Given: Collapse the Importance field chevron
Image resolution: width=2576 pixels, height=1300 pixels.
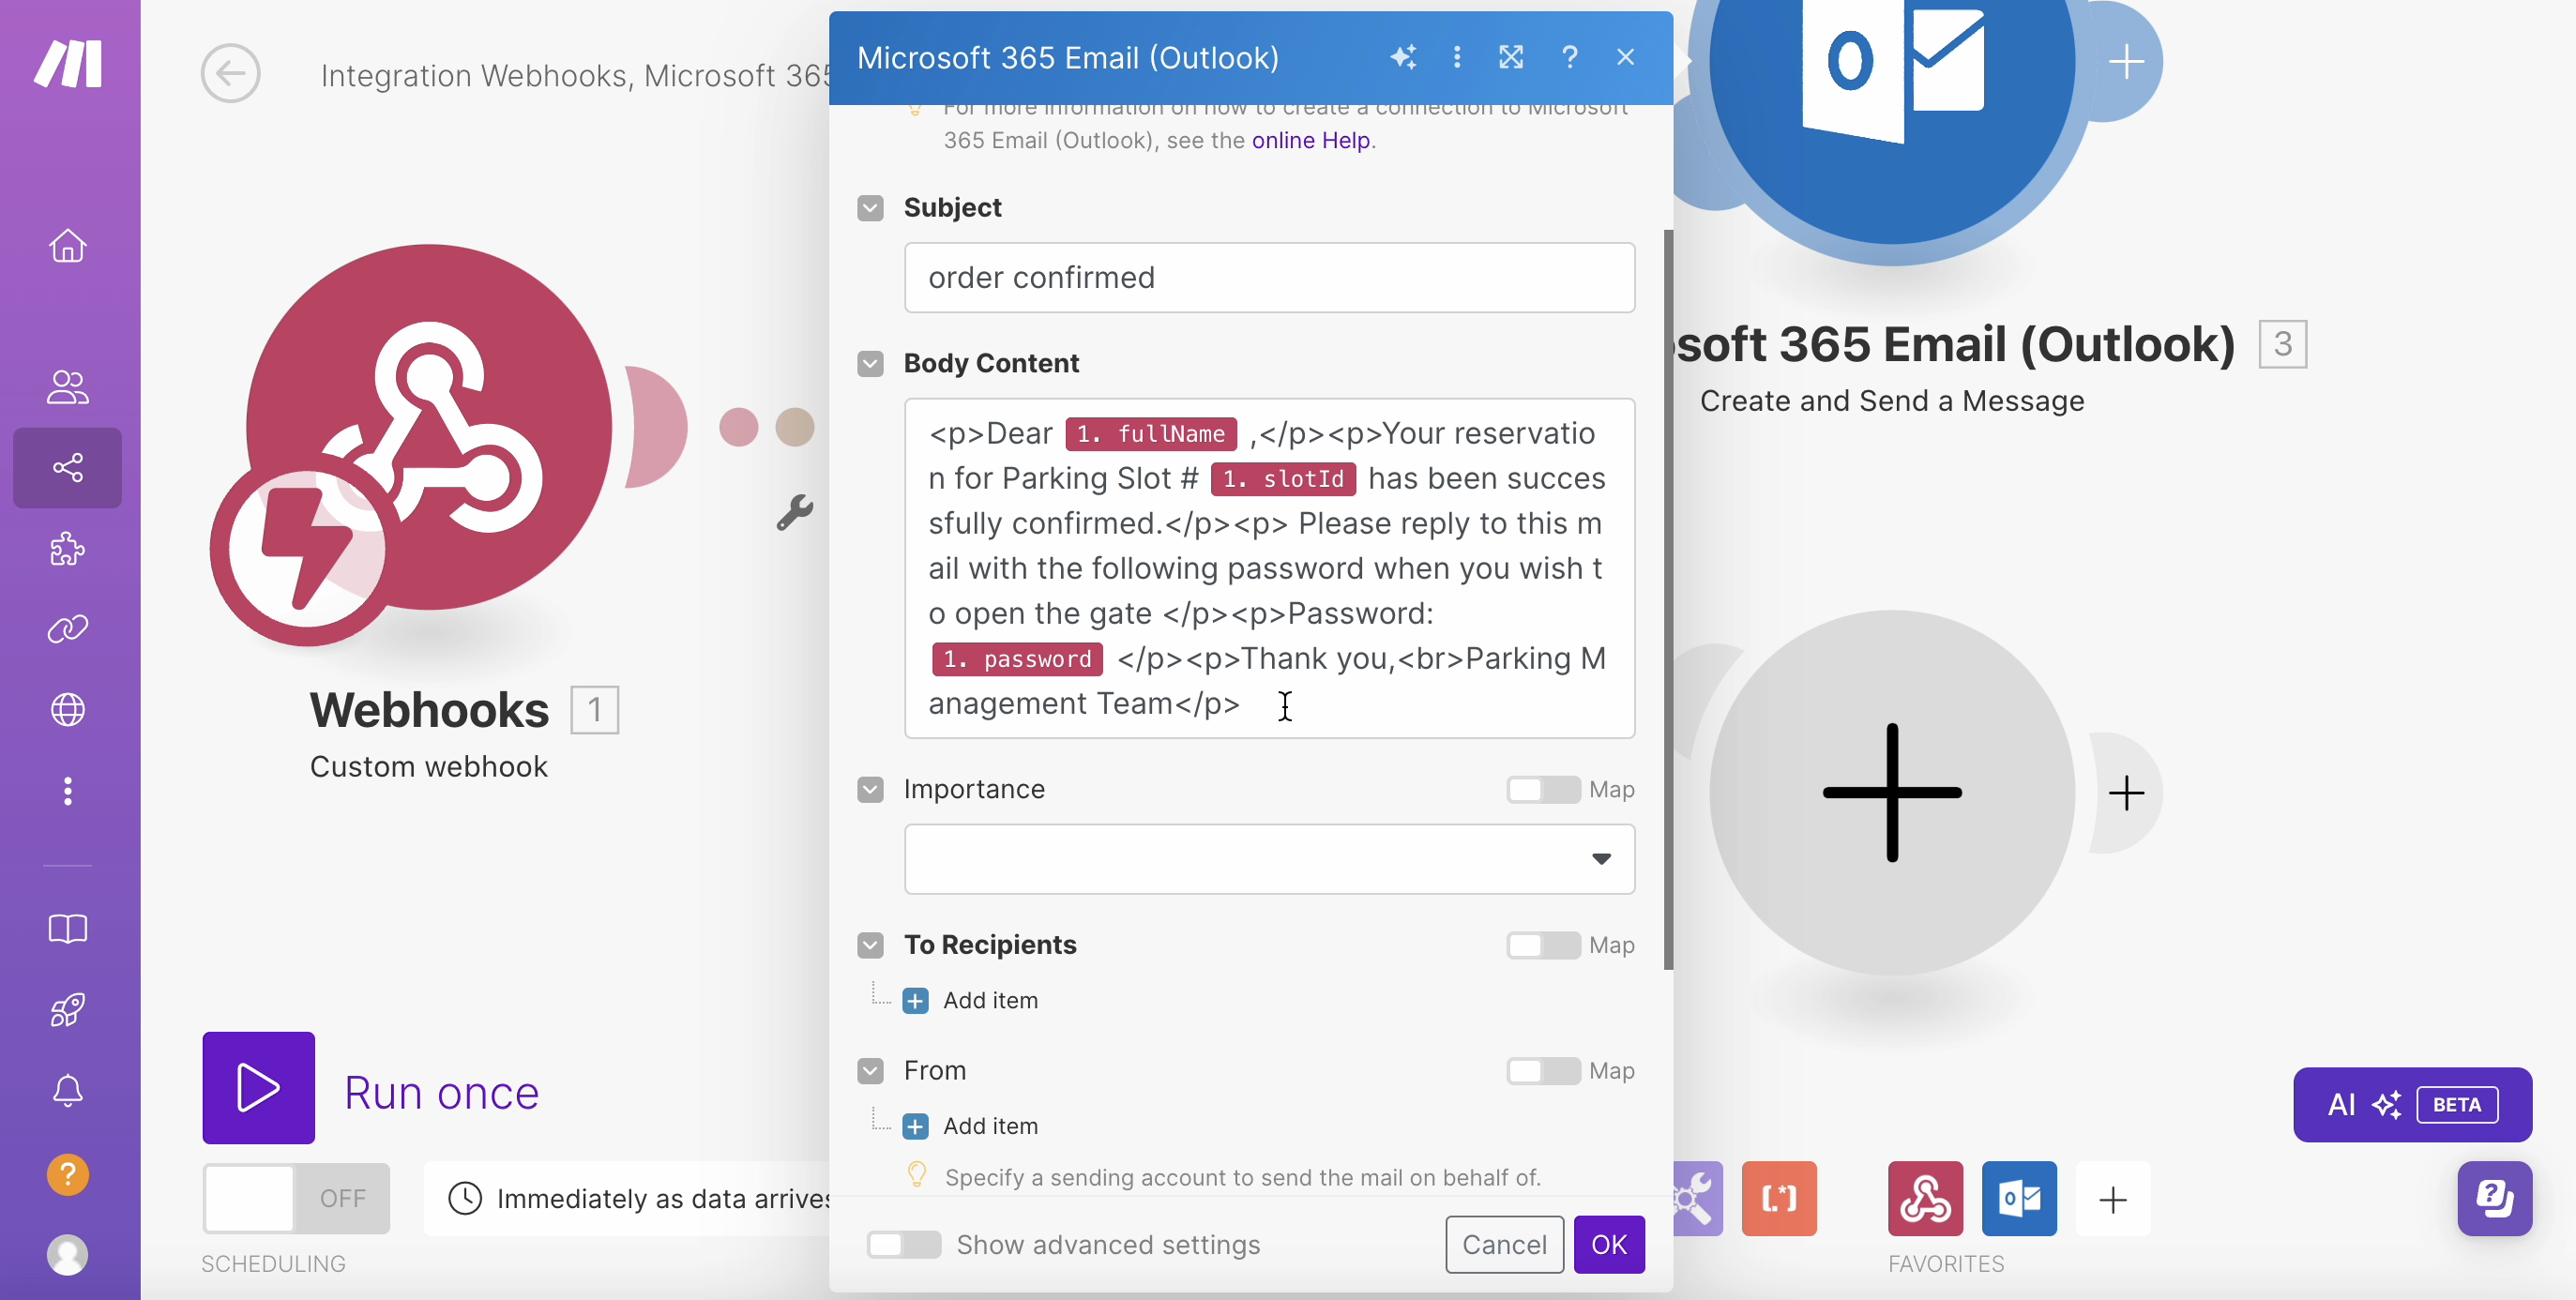Looking at the screenshot, I should coord(870,789).
